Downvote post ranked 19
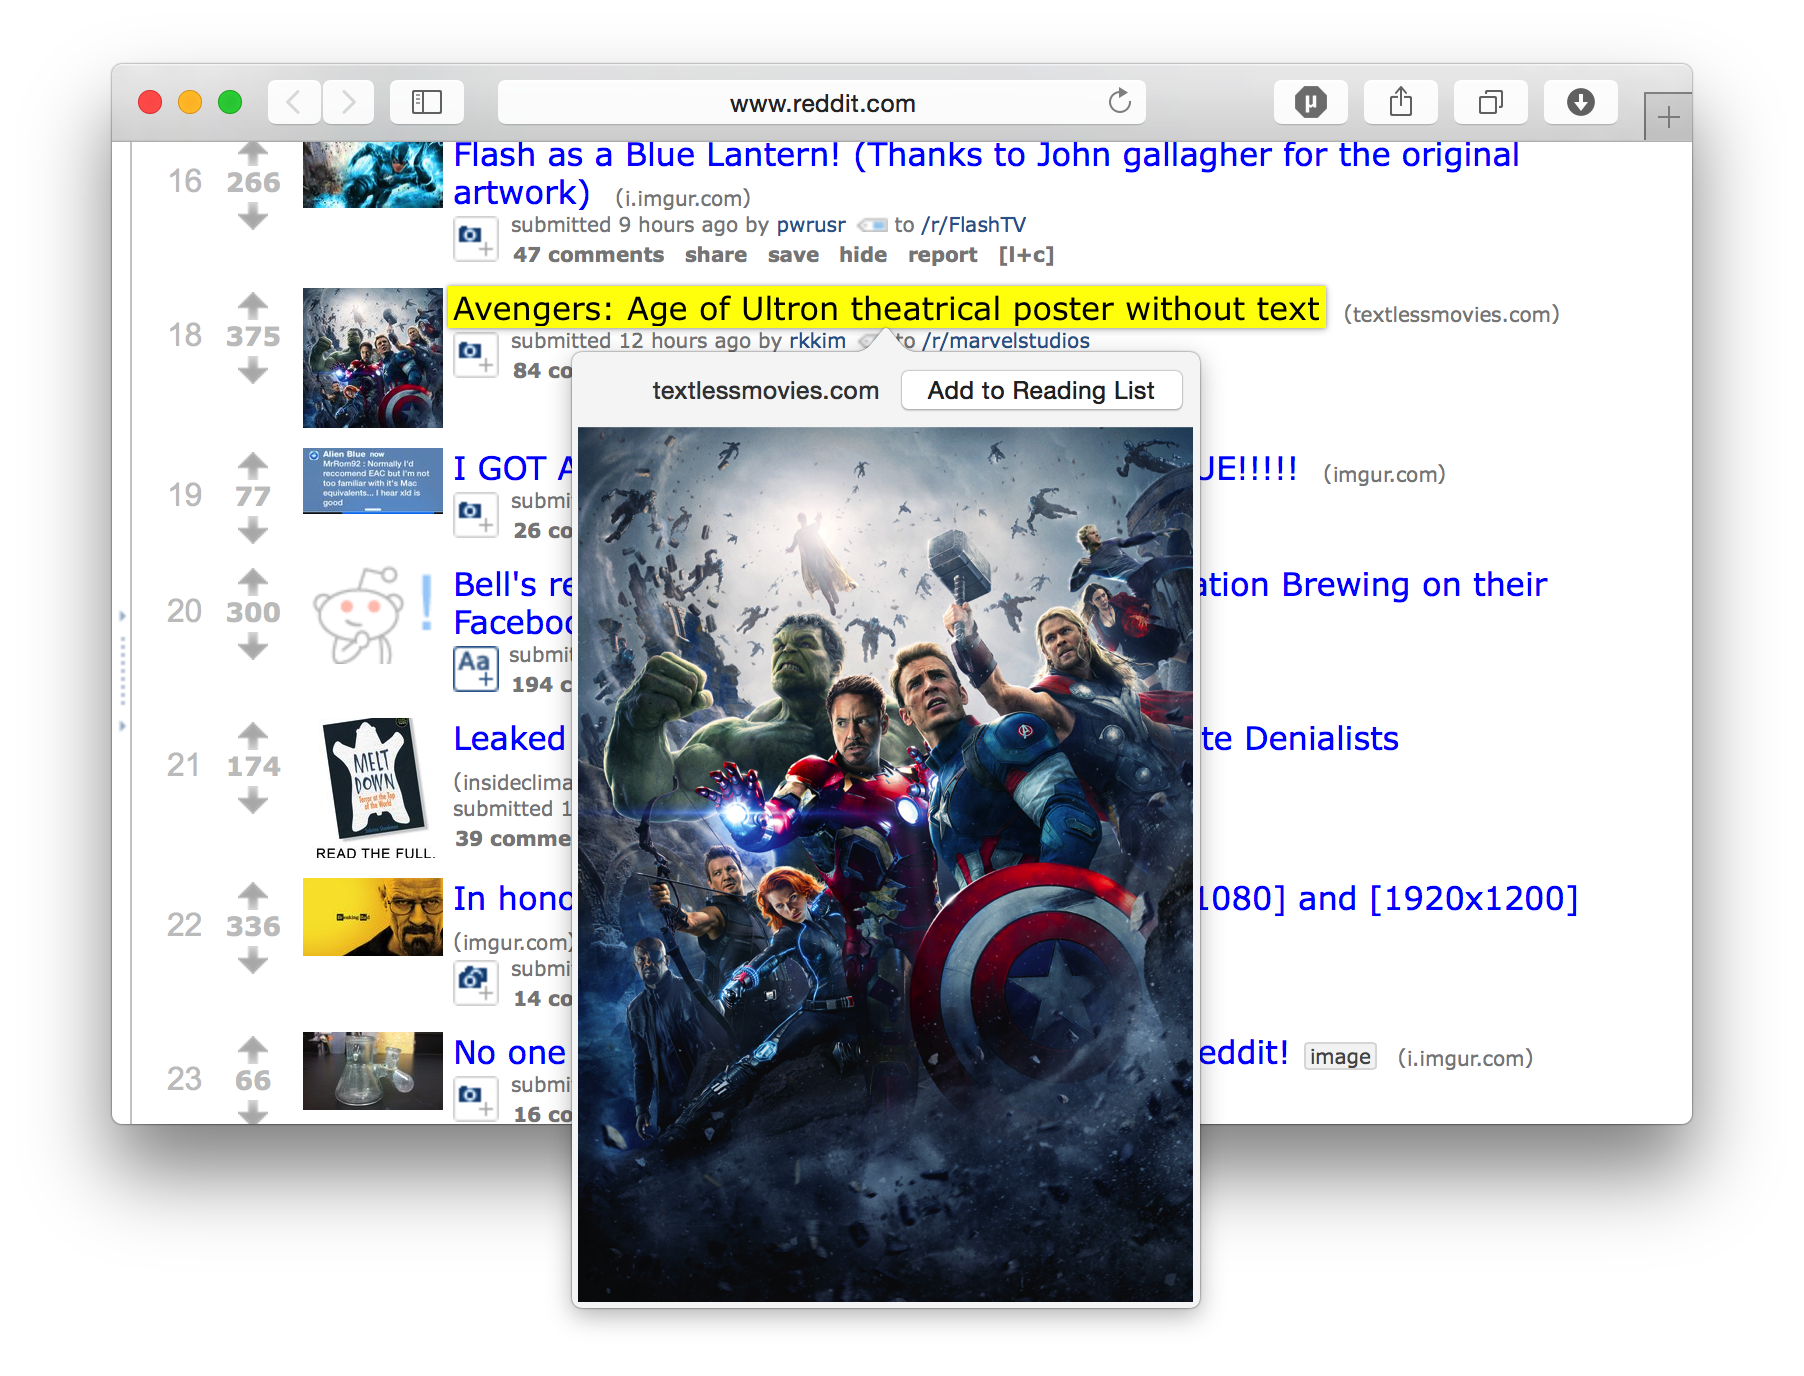The width and height of the screenshot is (1804, 1376). pyautogui.click(x=253, y=531)
